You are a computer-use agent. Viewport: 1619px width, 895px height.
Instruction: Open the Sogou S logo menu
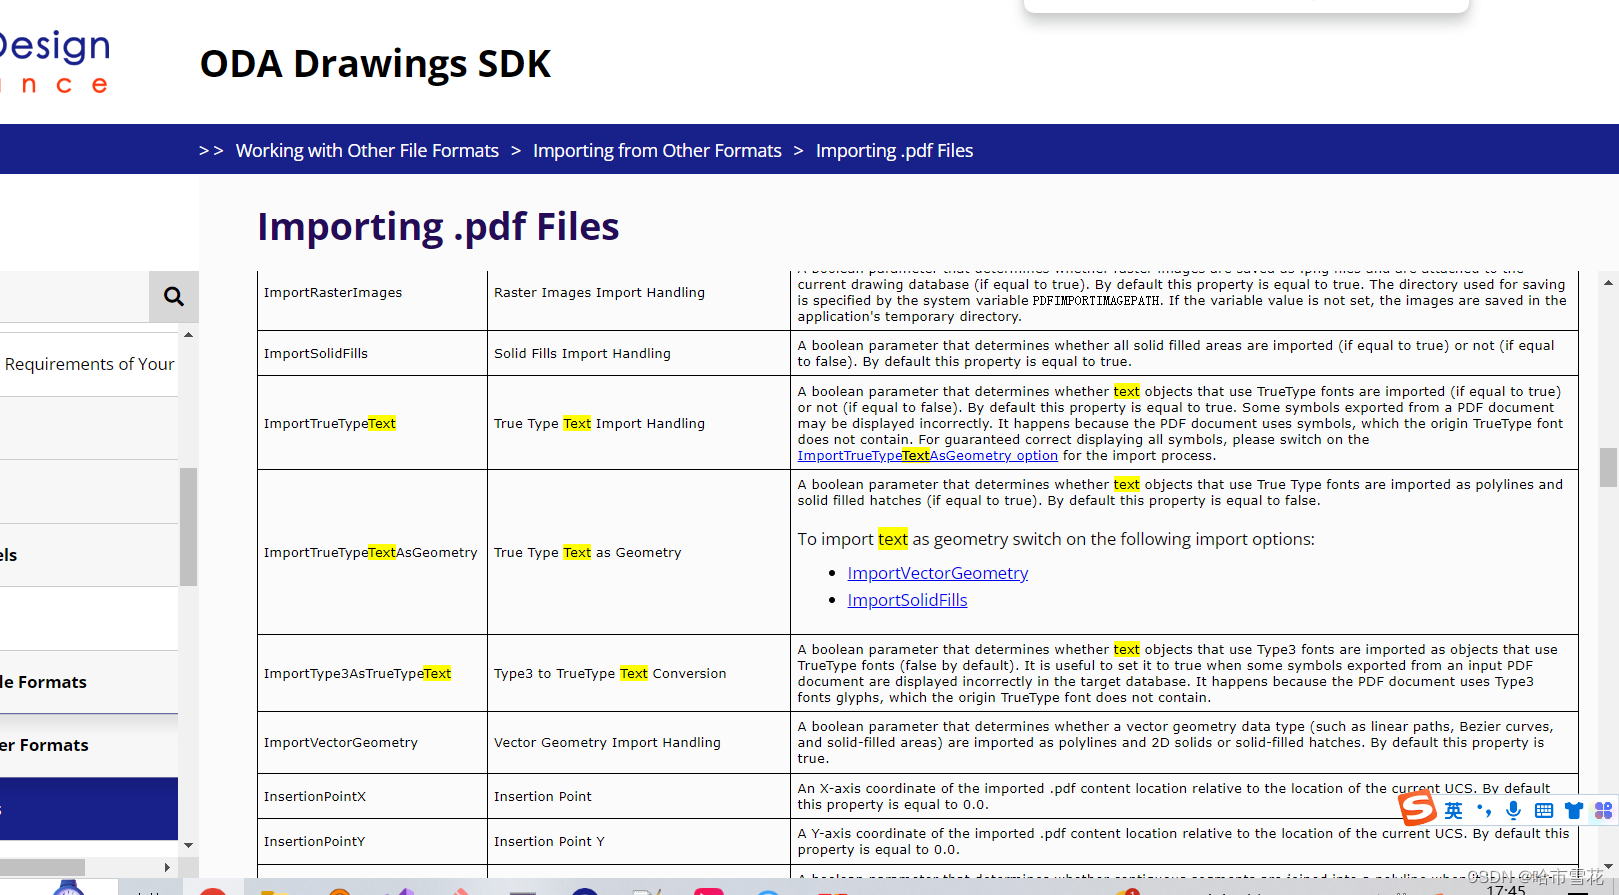tap(1417, 808)
